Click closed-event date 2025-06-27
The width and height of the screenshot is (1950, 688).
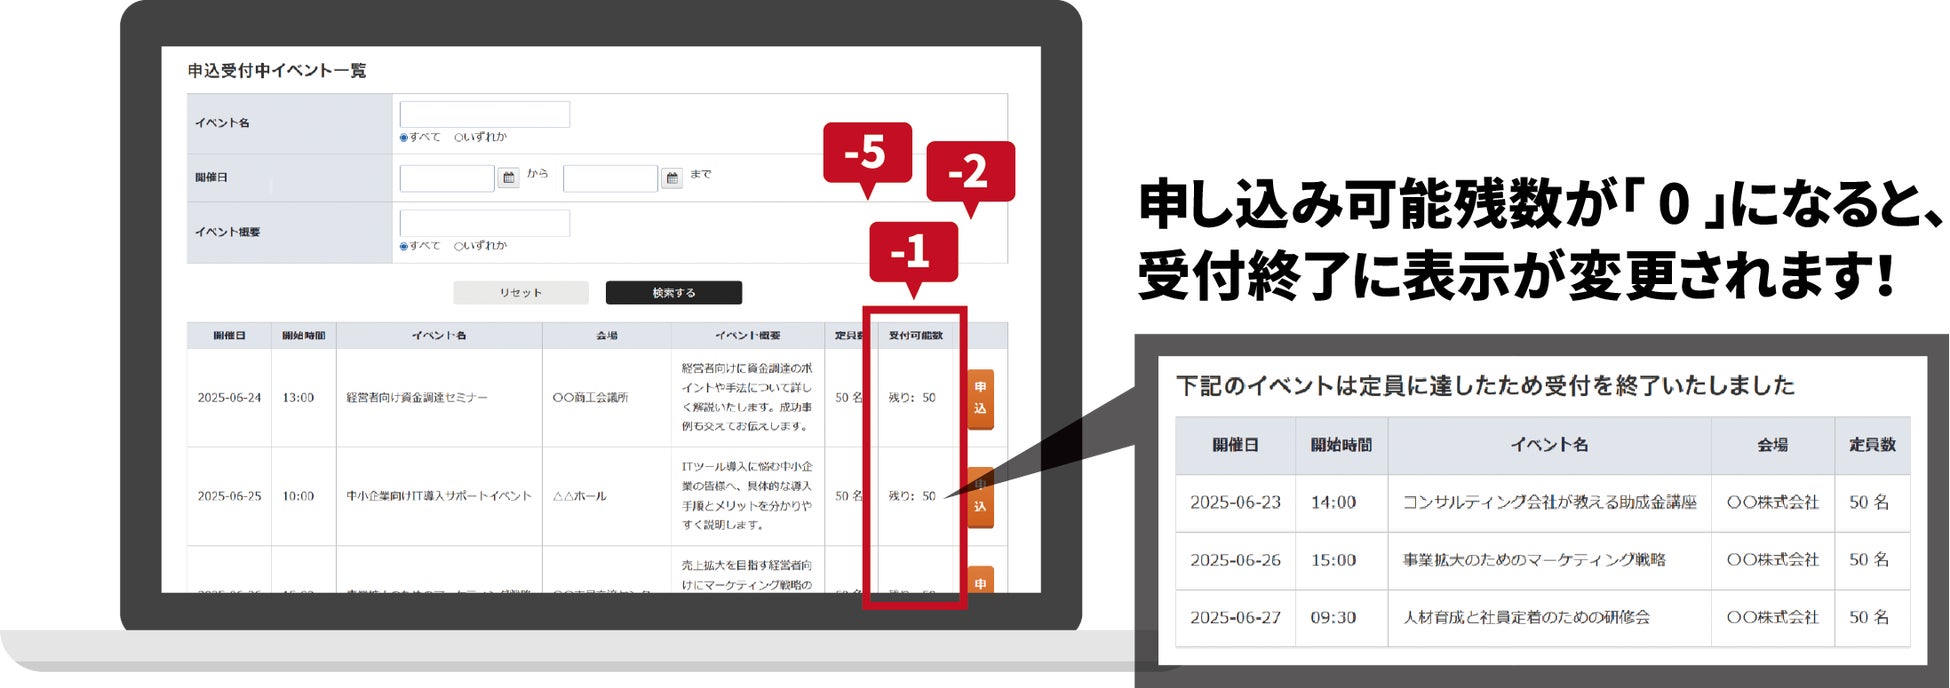tap(1235, 617)
